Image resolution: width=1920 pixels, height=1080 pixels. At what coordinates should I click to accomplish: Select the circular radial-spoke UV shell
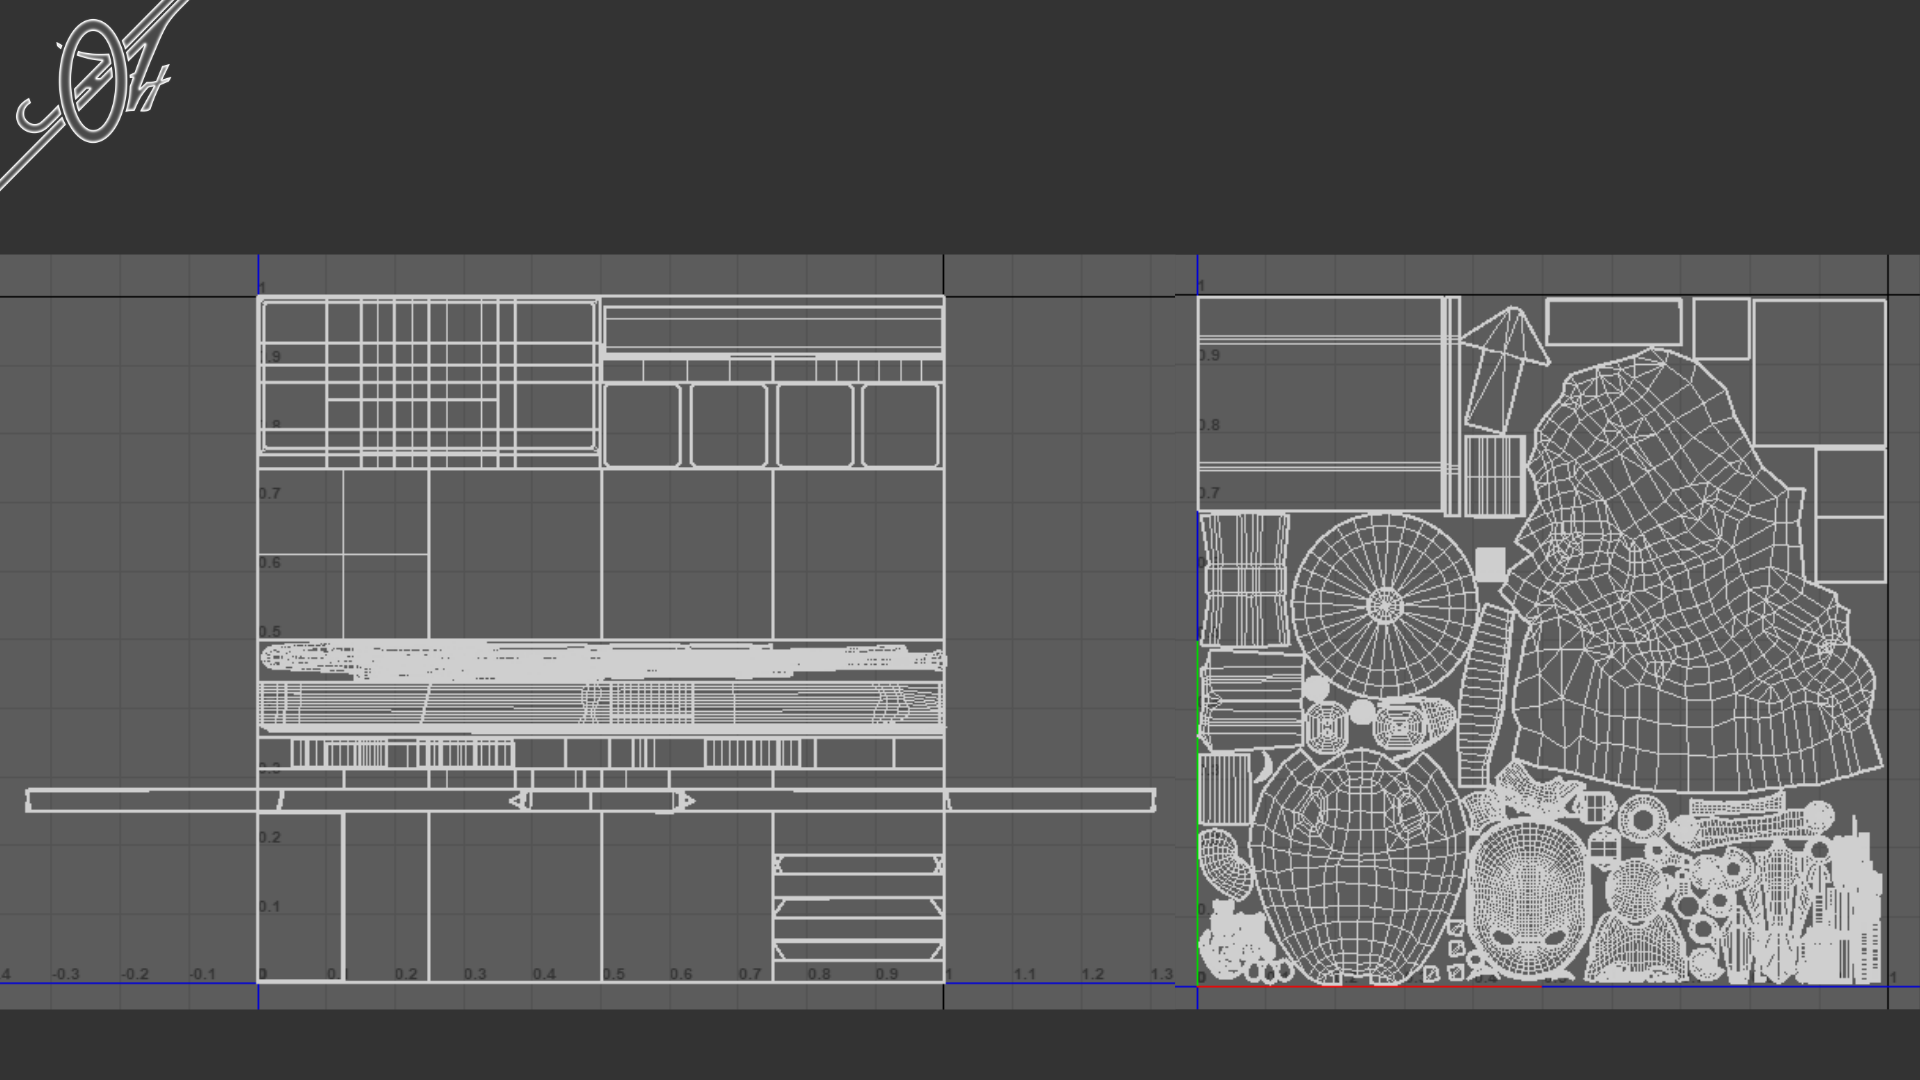pos(1384,604)
